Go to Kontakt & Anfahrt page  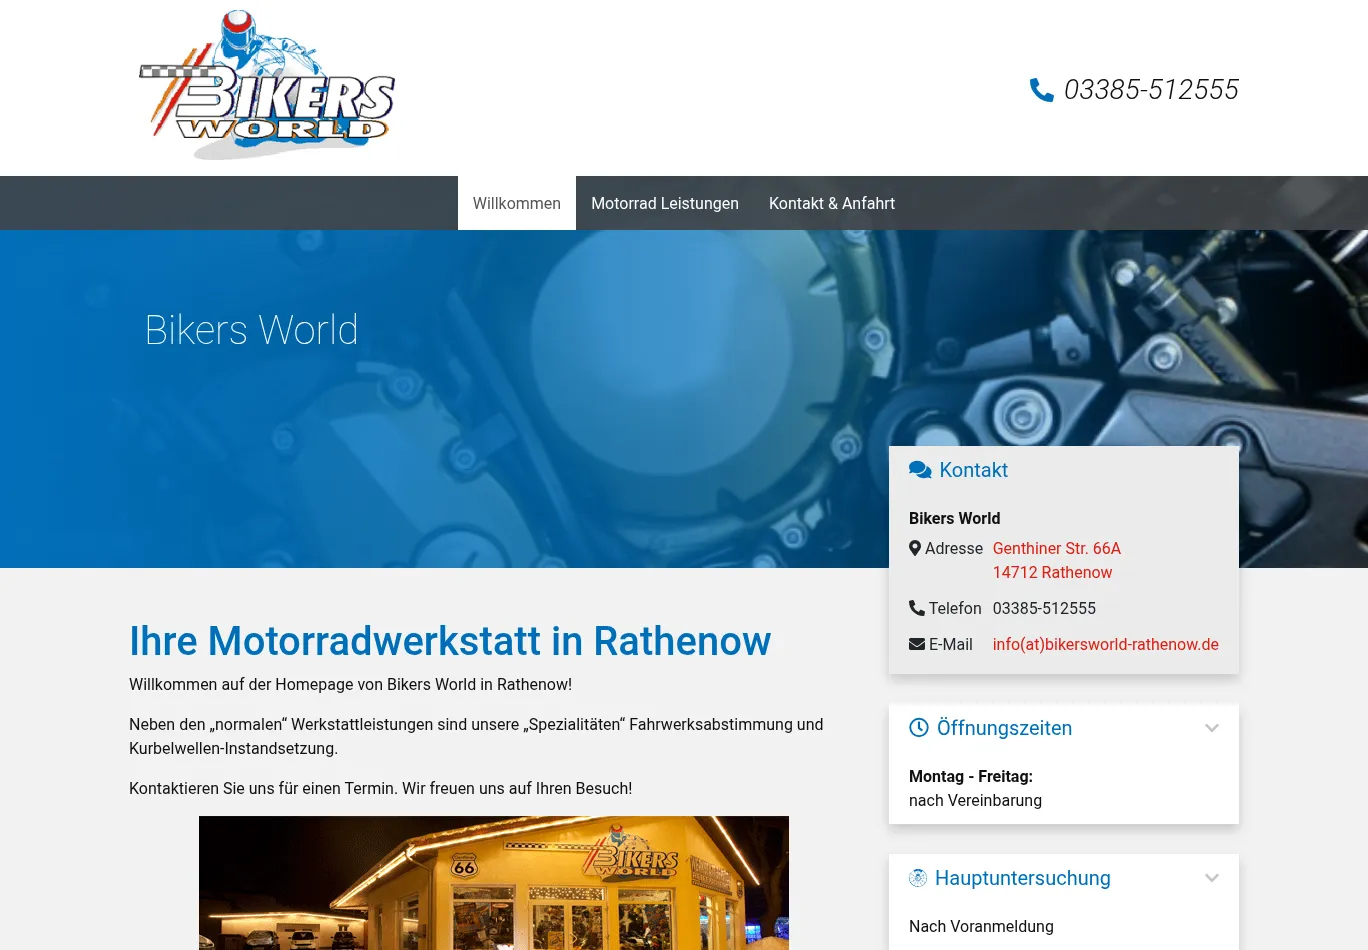pyautogui.click(x=831, y=203)
